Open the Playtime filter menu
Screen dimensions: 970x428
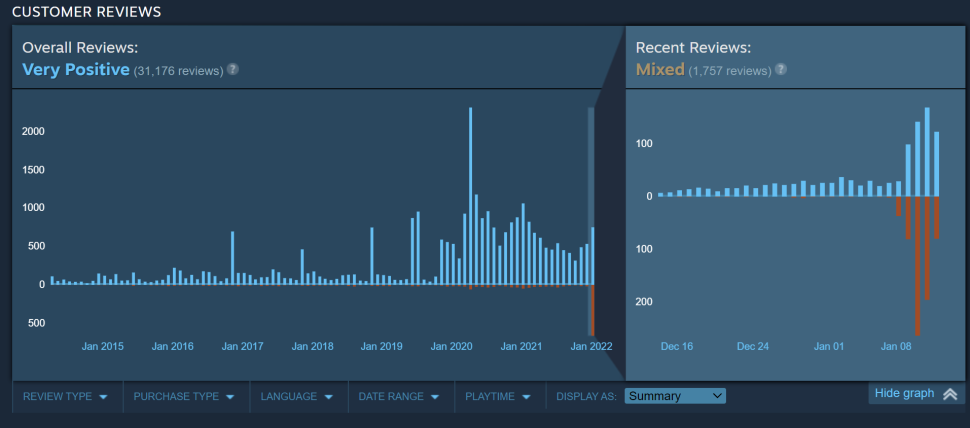[499, 396]
